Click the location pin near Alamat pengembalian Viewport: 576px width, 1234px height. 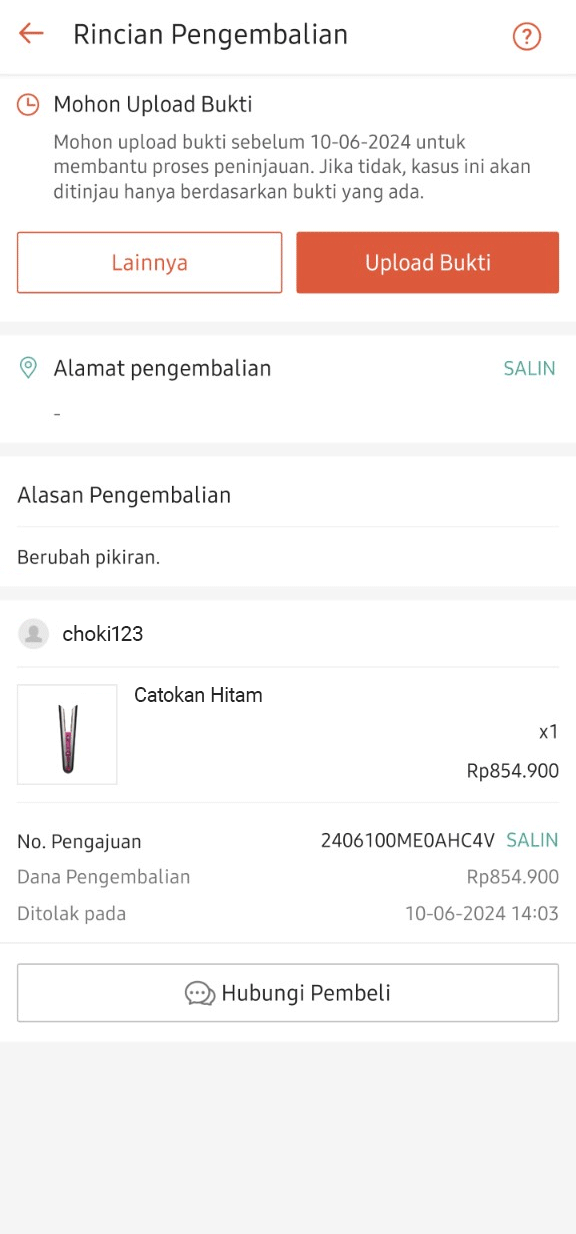(29, 367)
